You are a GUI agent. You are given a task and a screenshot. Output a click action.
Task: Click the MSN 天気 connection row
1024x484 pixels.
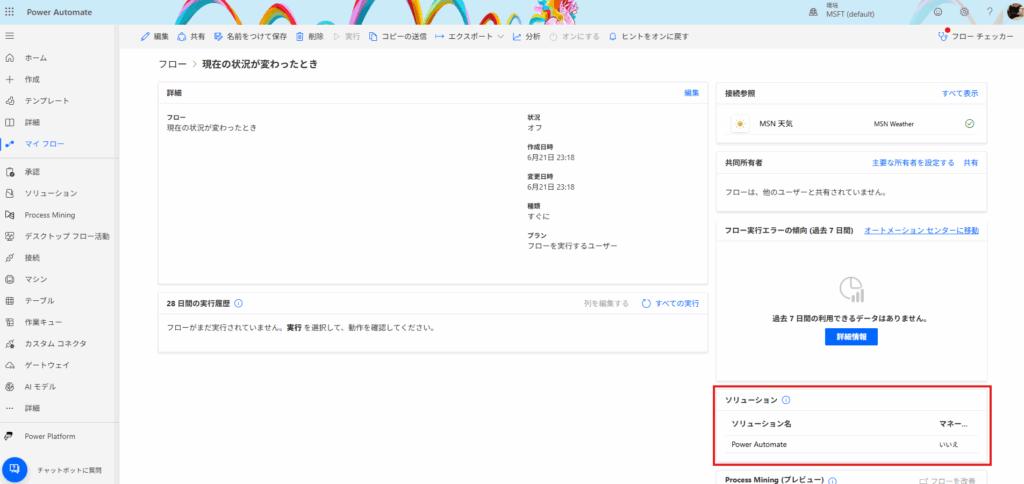pos(851,123)
